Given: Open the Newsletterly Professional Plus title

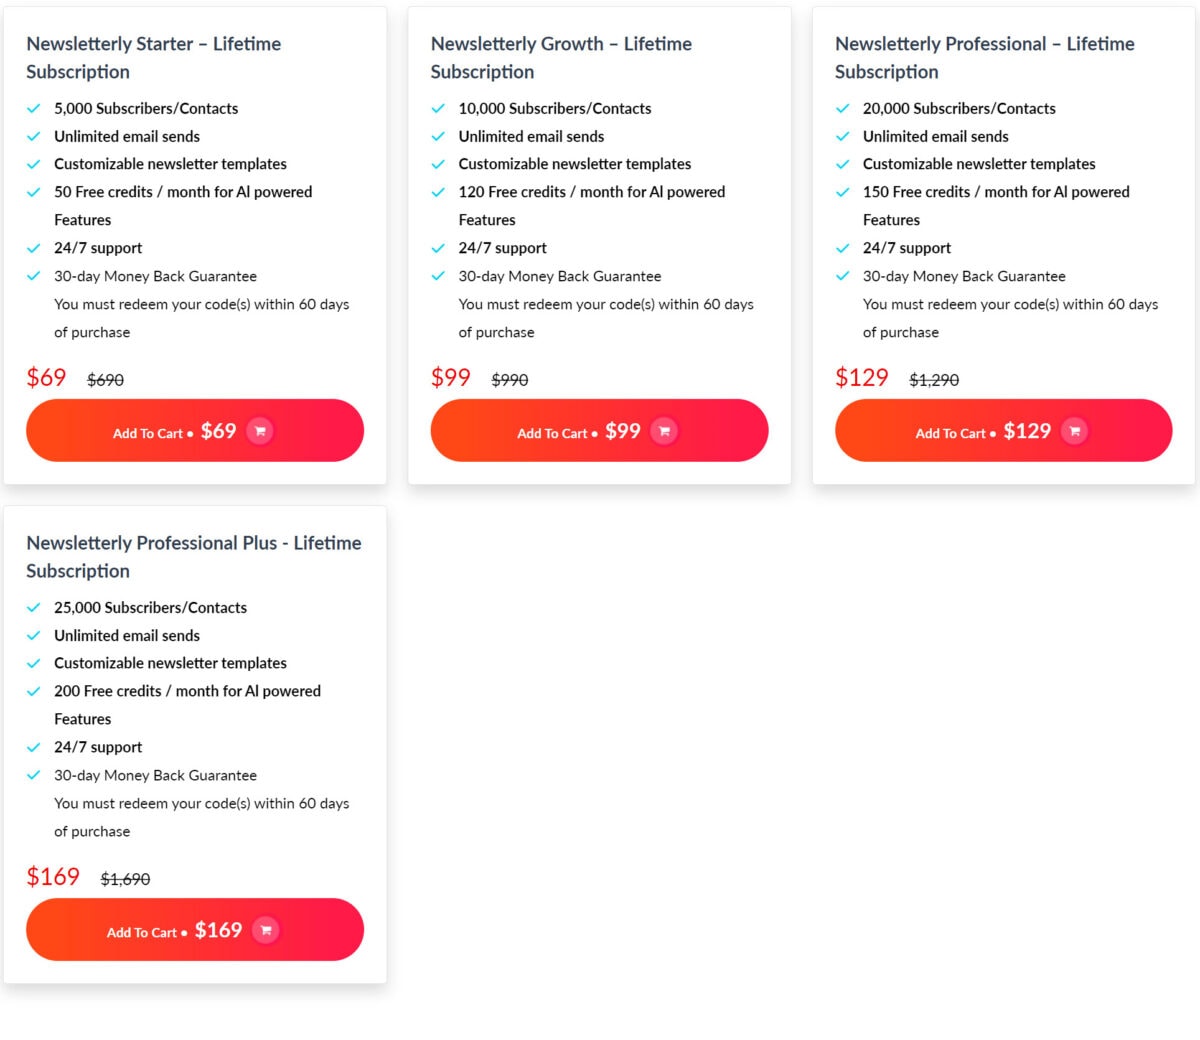Looking at the screenshot, I should coord(194,557).
